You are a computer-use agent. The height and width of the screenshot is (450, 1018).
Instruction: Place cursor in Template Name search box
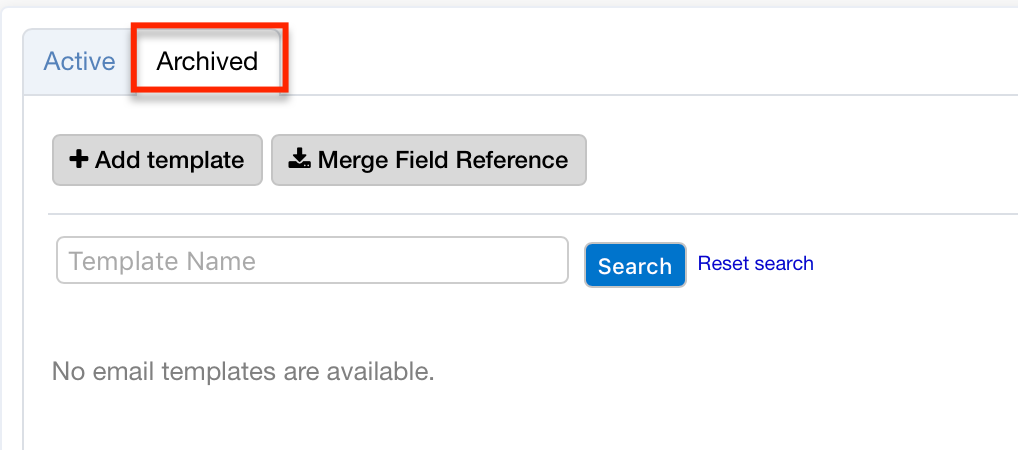point(312,261)
